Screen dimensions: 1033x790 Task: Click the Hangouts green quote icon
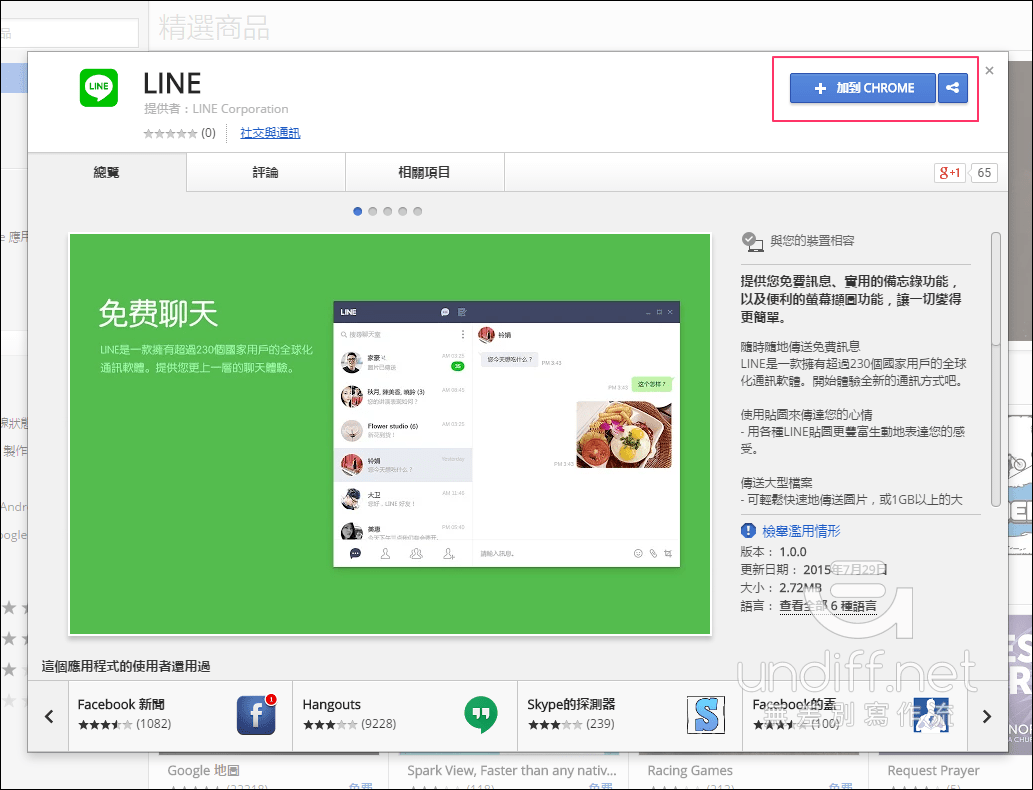pyautogui.click(x=481, y=715)
